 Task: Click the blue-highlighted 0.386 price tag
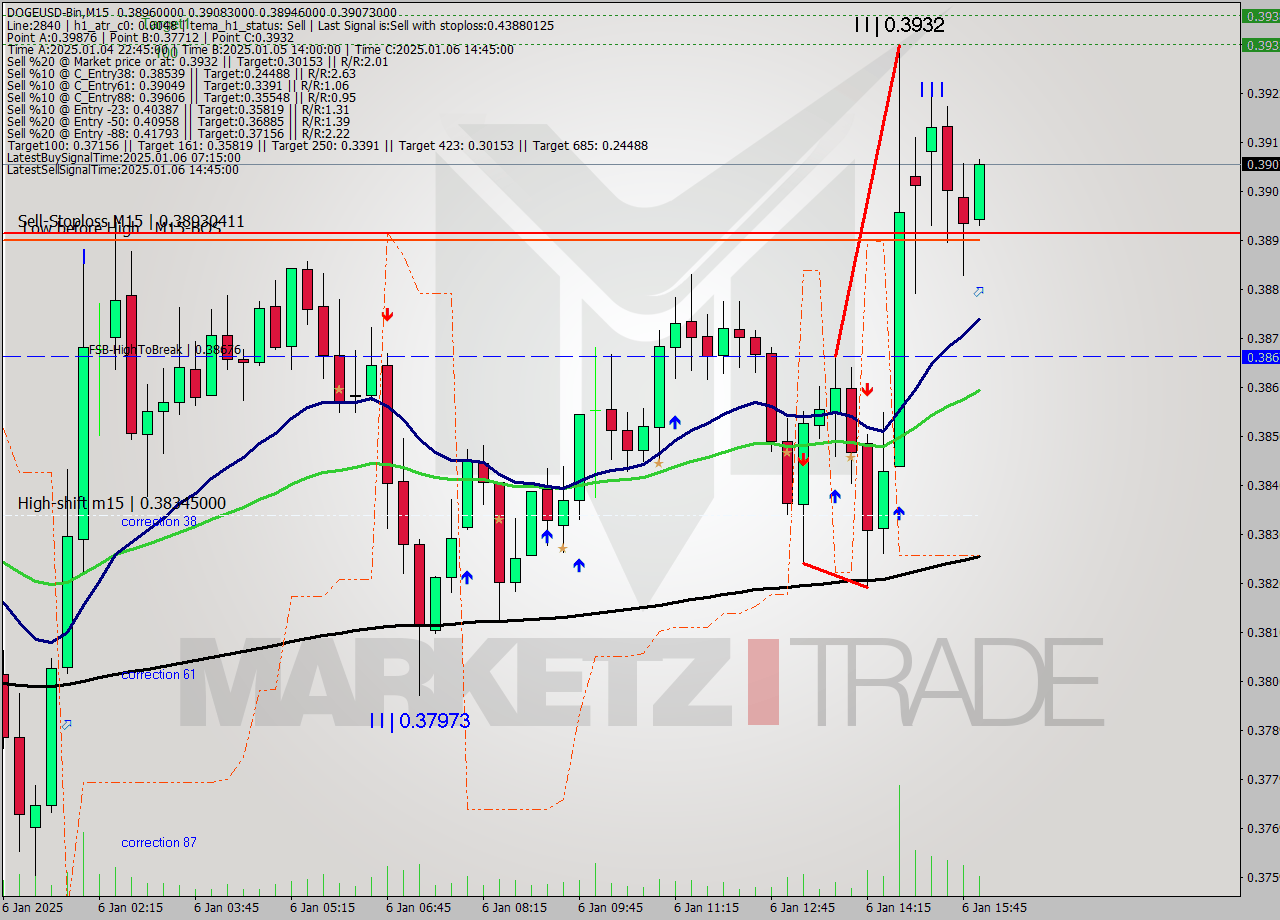(x=1260, y=356)
